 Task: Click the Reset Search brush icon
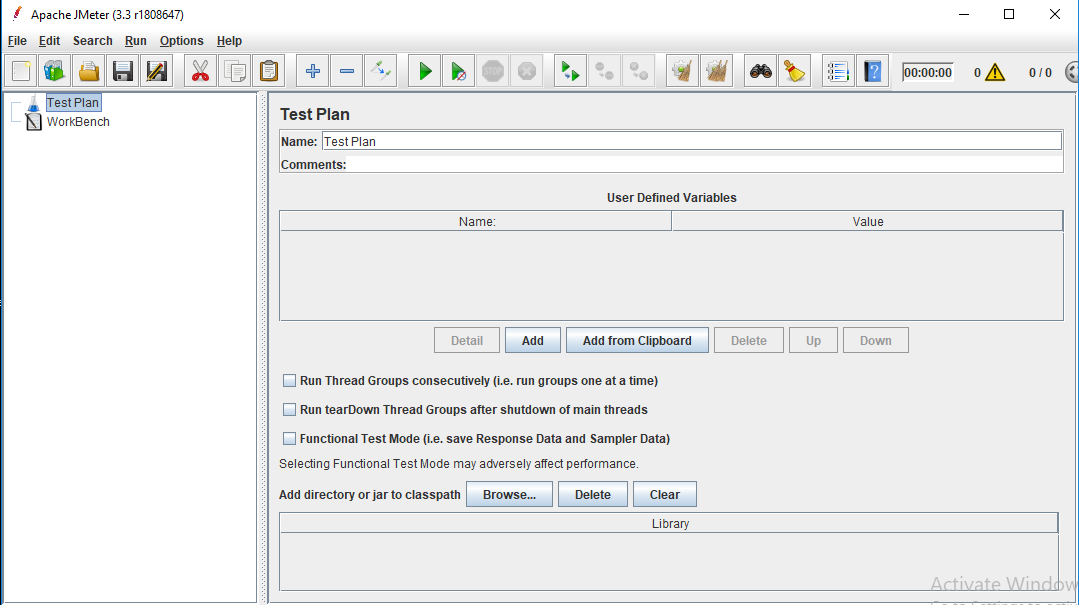click(x=794, y=71)
